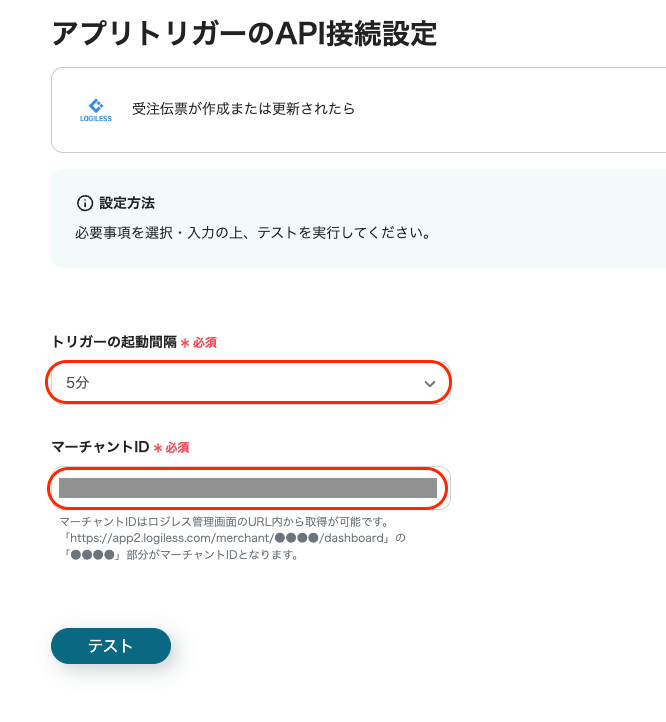The height and width of the screenshot is (722, 666).
Task: Click the info icon beside 設定方法
Action: [x=85, y=203]
